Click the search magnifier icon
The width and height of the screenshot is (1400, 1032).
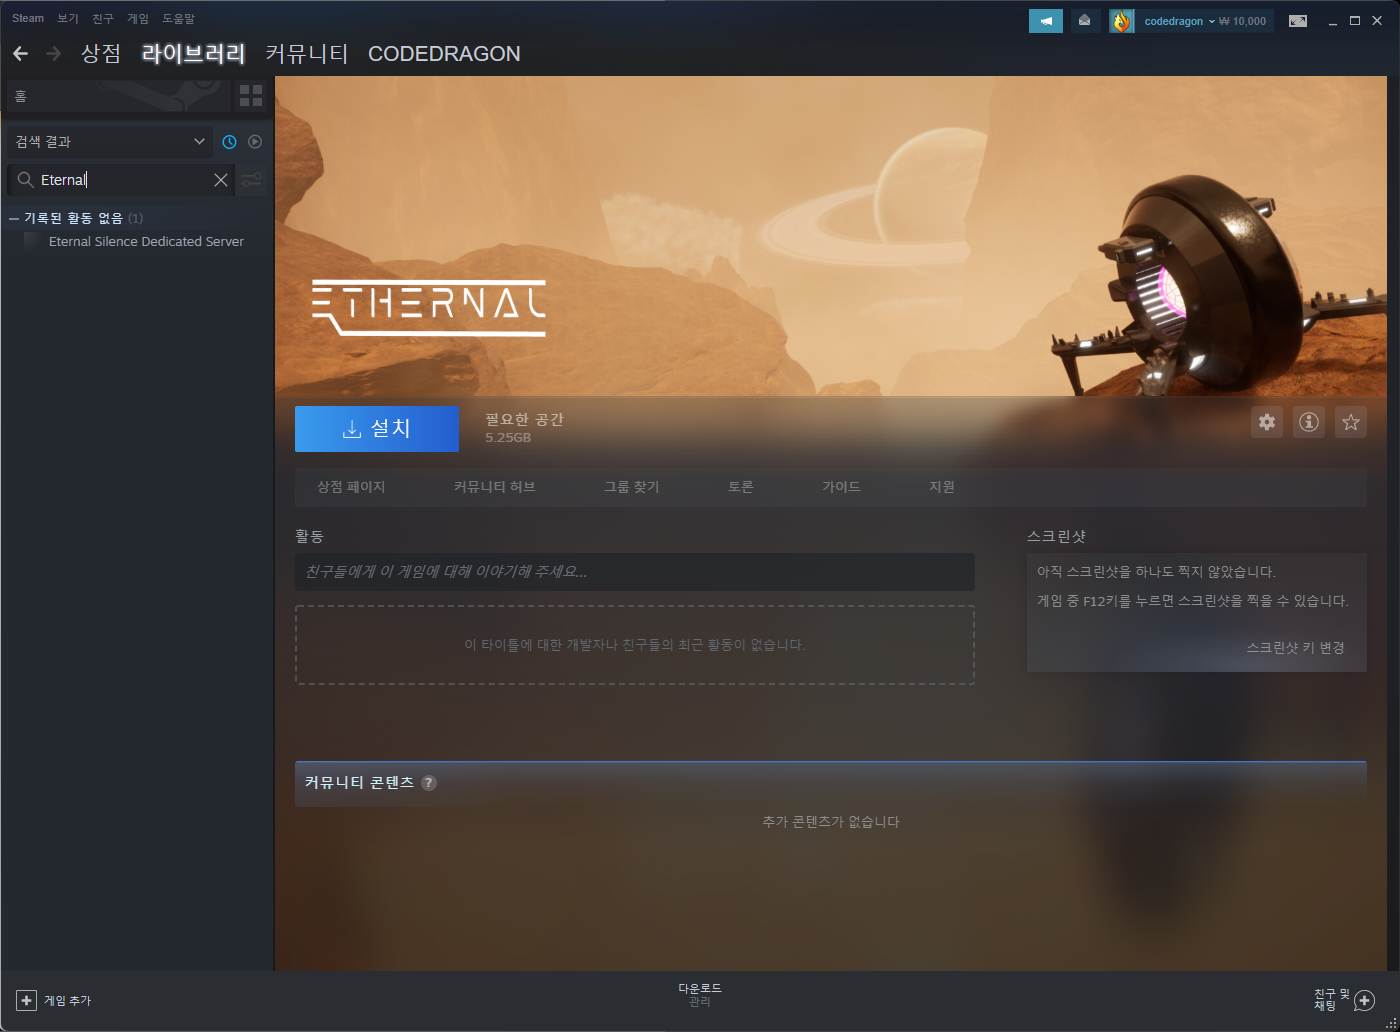pos(26,180)
